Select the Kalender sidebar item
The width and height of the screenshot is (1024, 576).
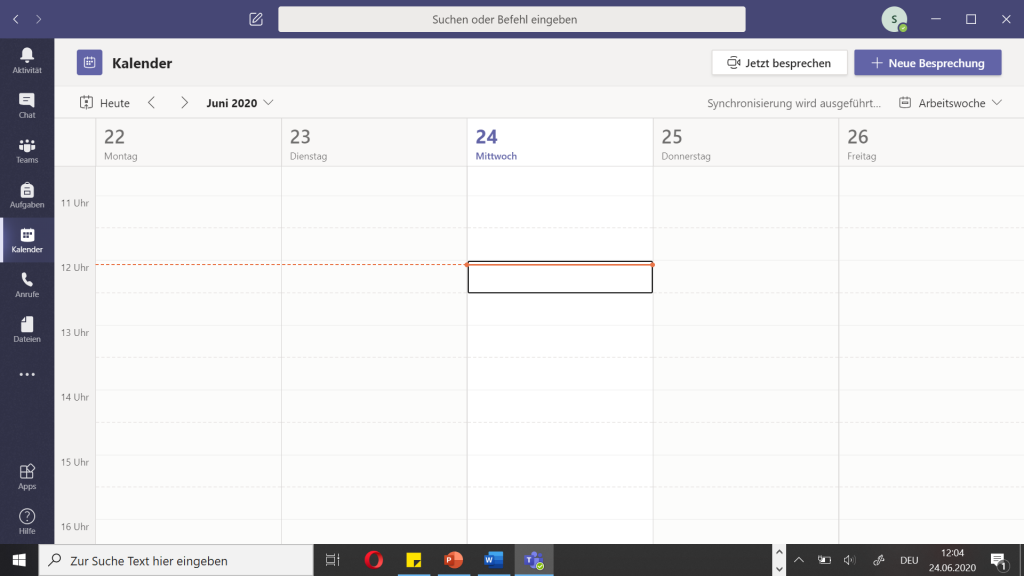tap(27, 240)
